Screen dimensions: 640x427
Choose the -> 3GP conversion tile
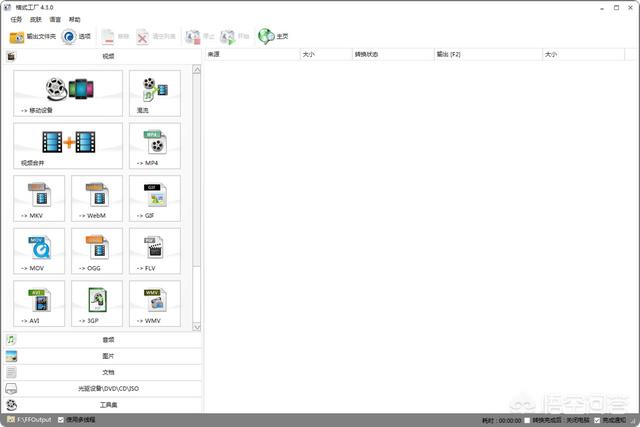[97, 303]
